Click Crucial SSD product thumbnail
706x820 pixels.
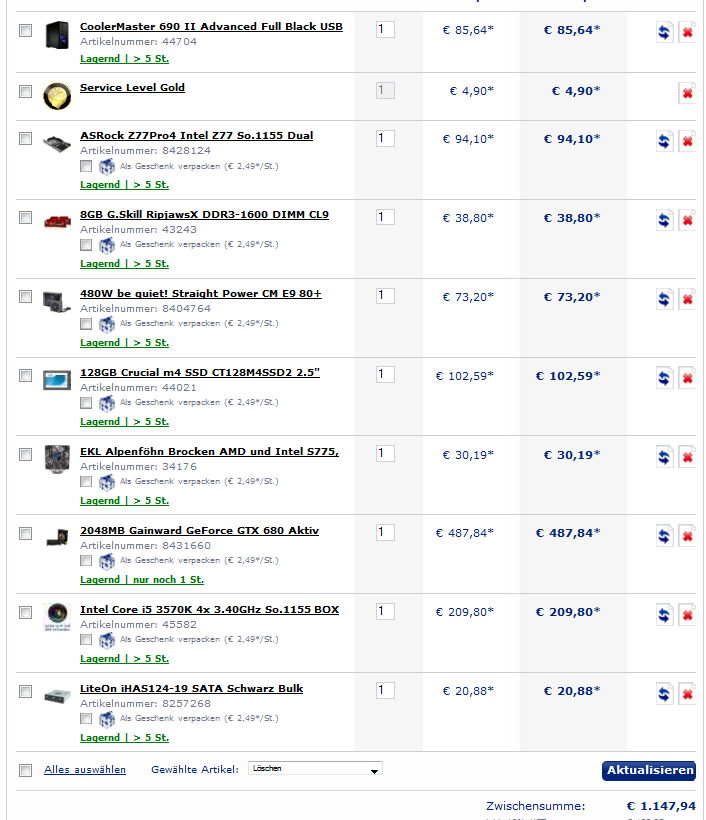coord(57,380)
